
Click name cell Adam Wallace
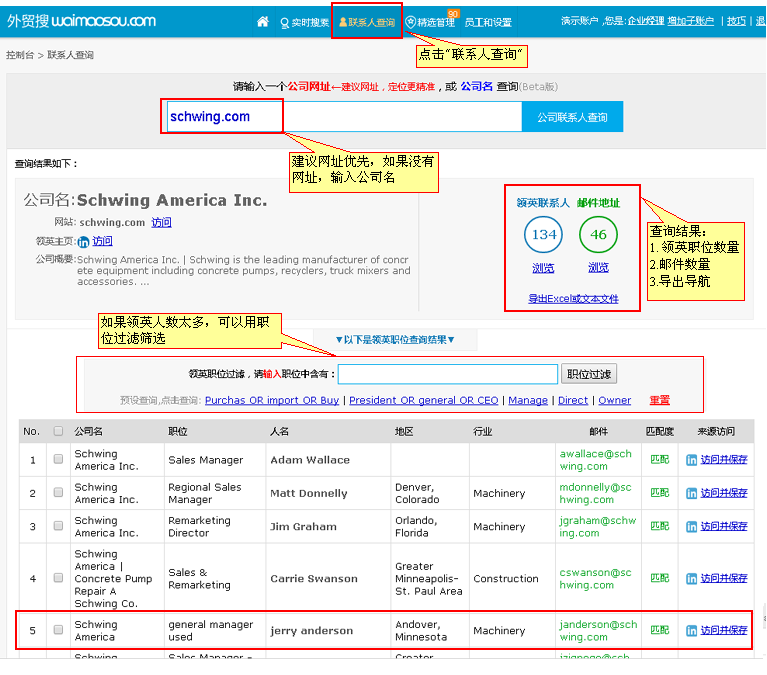click(310, 460)
